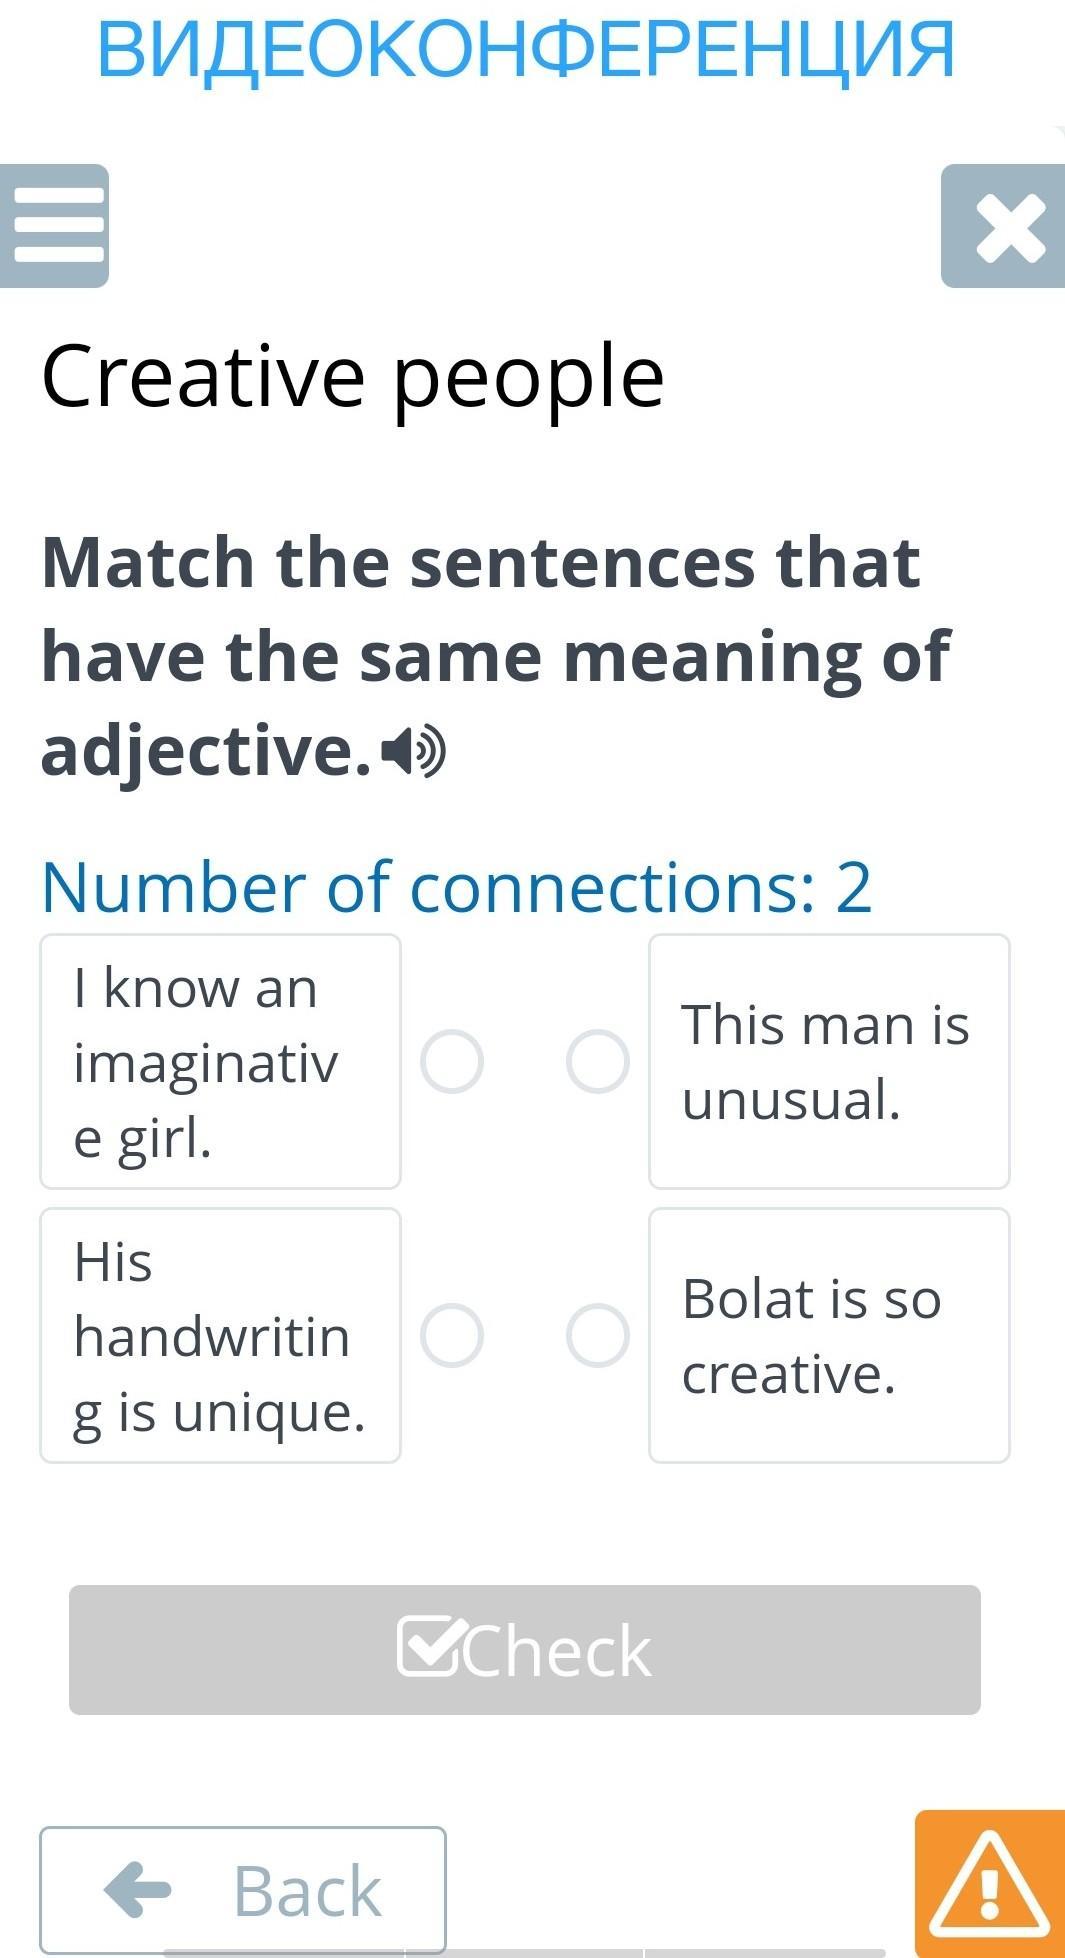Click the 'Bolat is so creative.' card

point(829,1335)
